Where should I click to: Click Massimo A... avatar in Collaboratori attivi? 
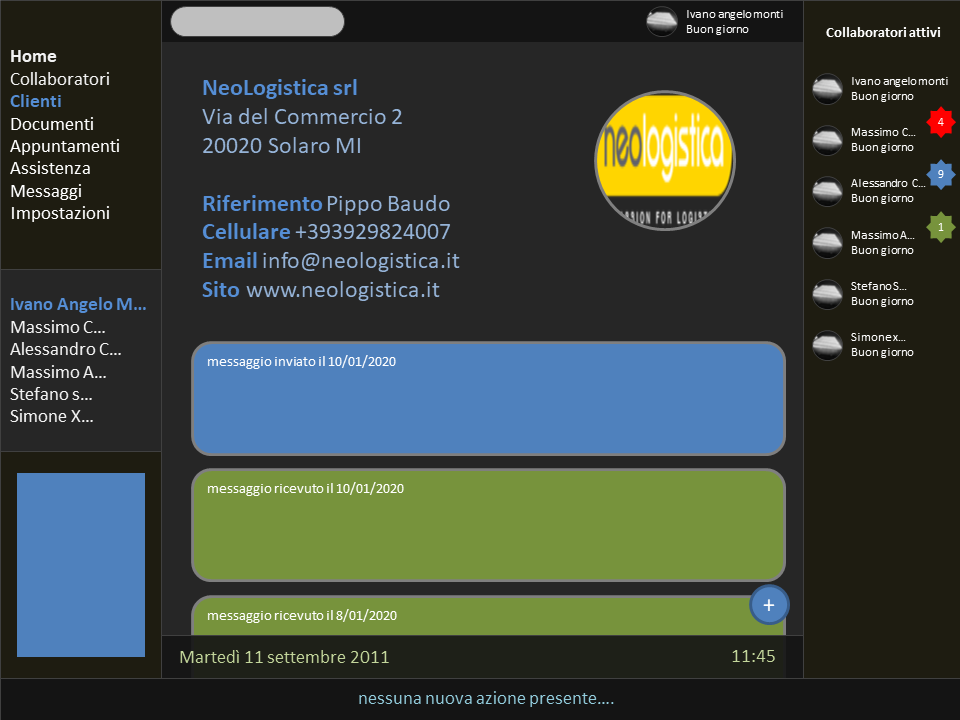tap(827, 243)
